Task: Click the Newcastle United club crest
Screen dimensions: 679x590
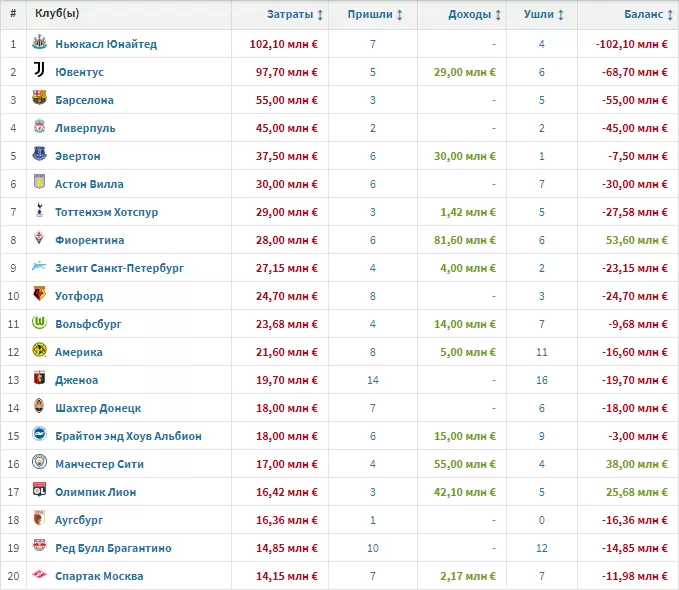Action: 39,42
